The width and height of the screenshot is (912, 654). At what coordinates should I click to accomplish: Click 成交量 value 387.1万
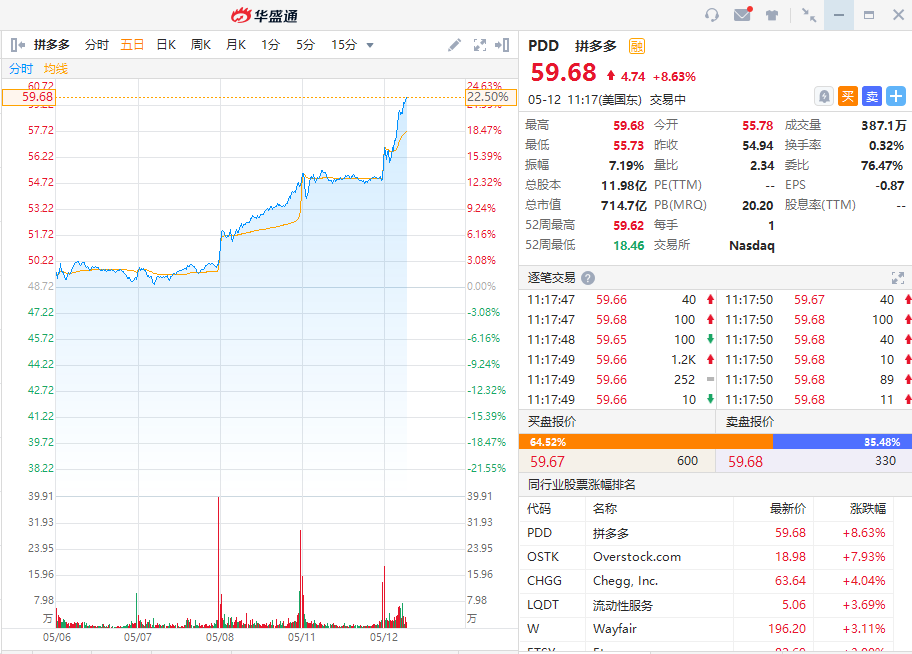click(x=883, y=125)
